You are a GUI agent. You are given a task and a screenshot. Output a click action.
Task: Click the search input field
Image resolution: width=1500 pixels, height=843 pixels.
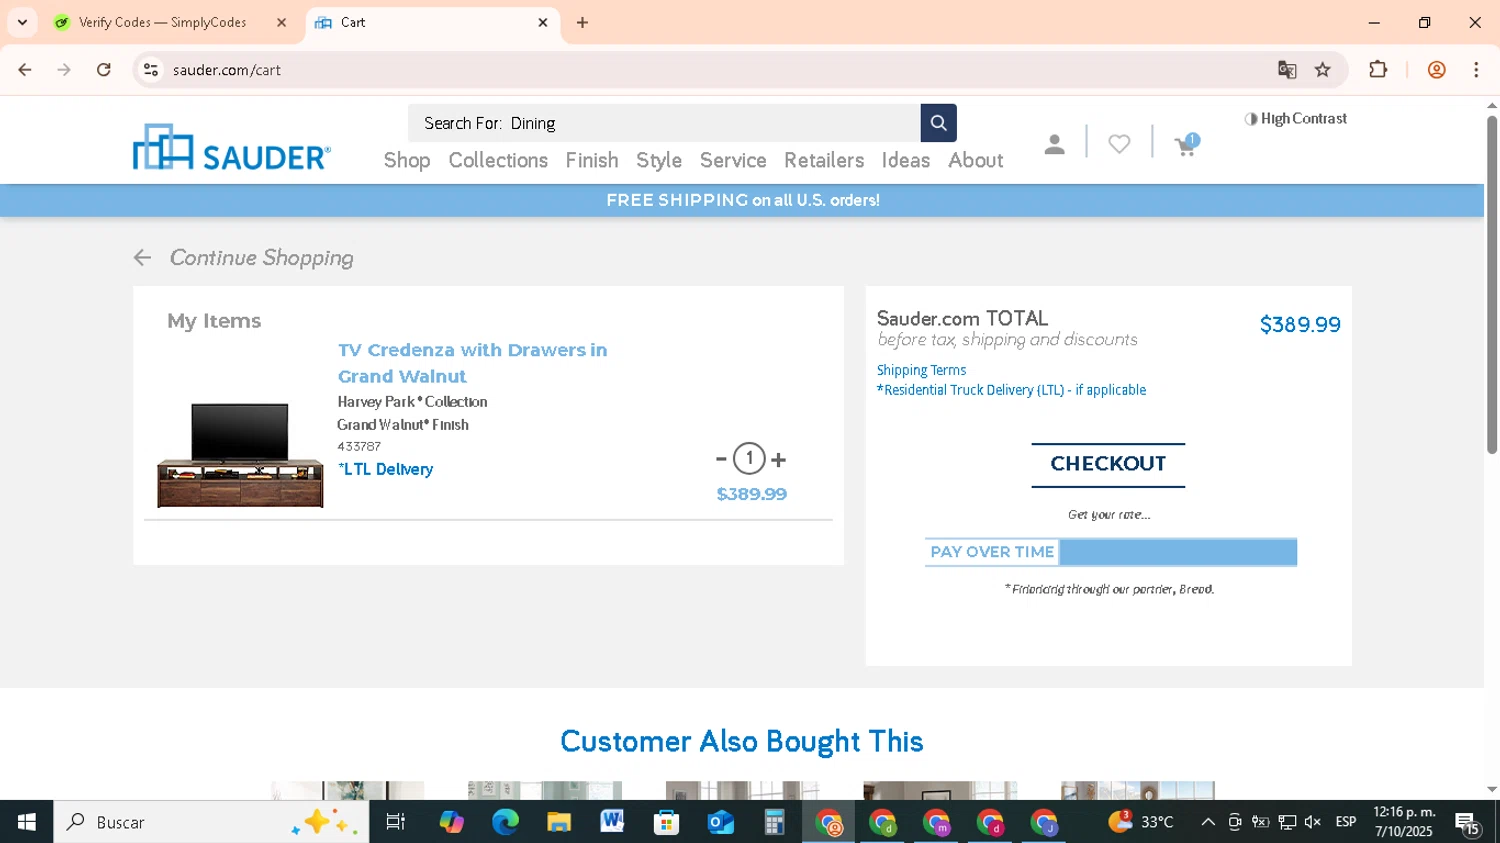point(664,123)
